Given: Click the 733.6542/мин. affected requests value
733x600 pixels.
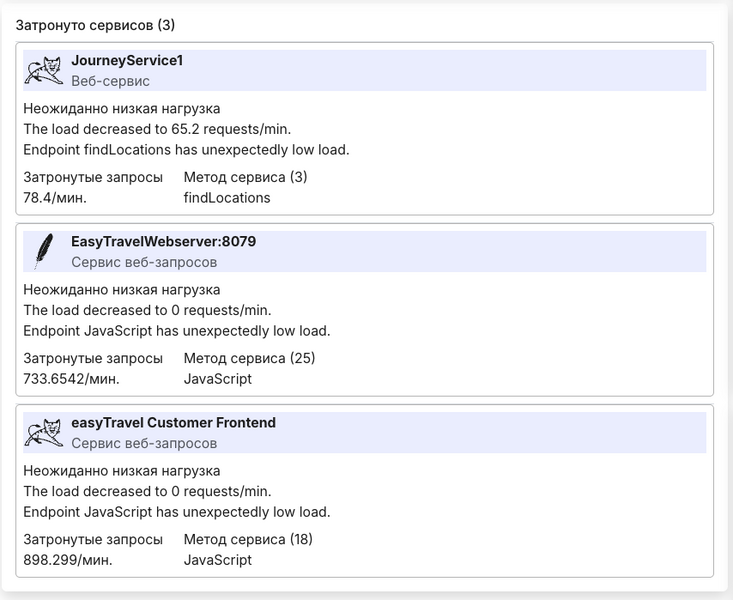Looking at the screenshot, I should pyautogui.click(x=72, y=379).
